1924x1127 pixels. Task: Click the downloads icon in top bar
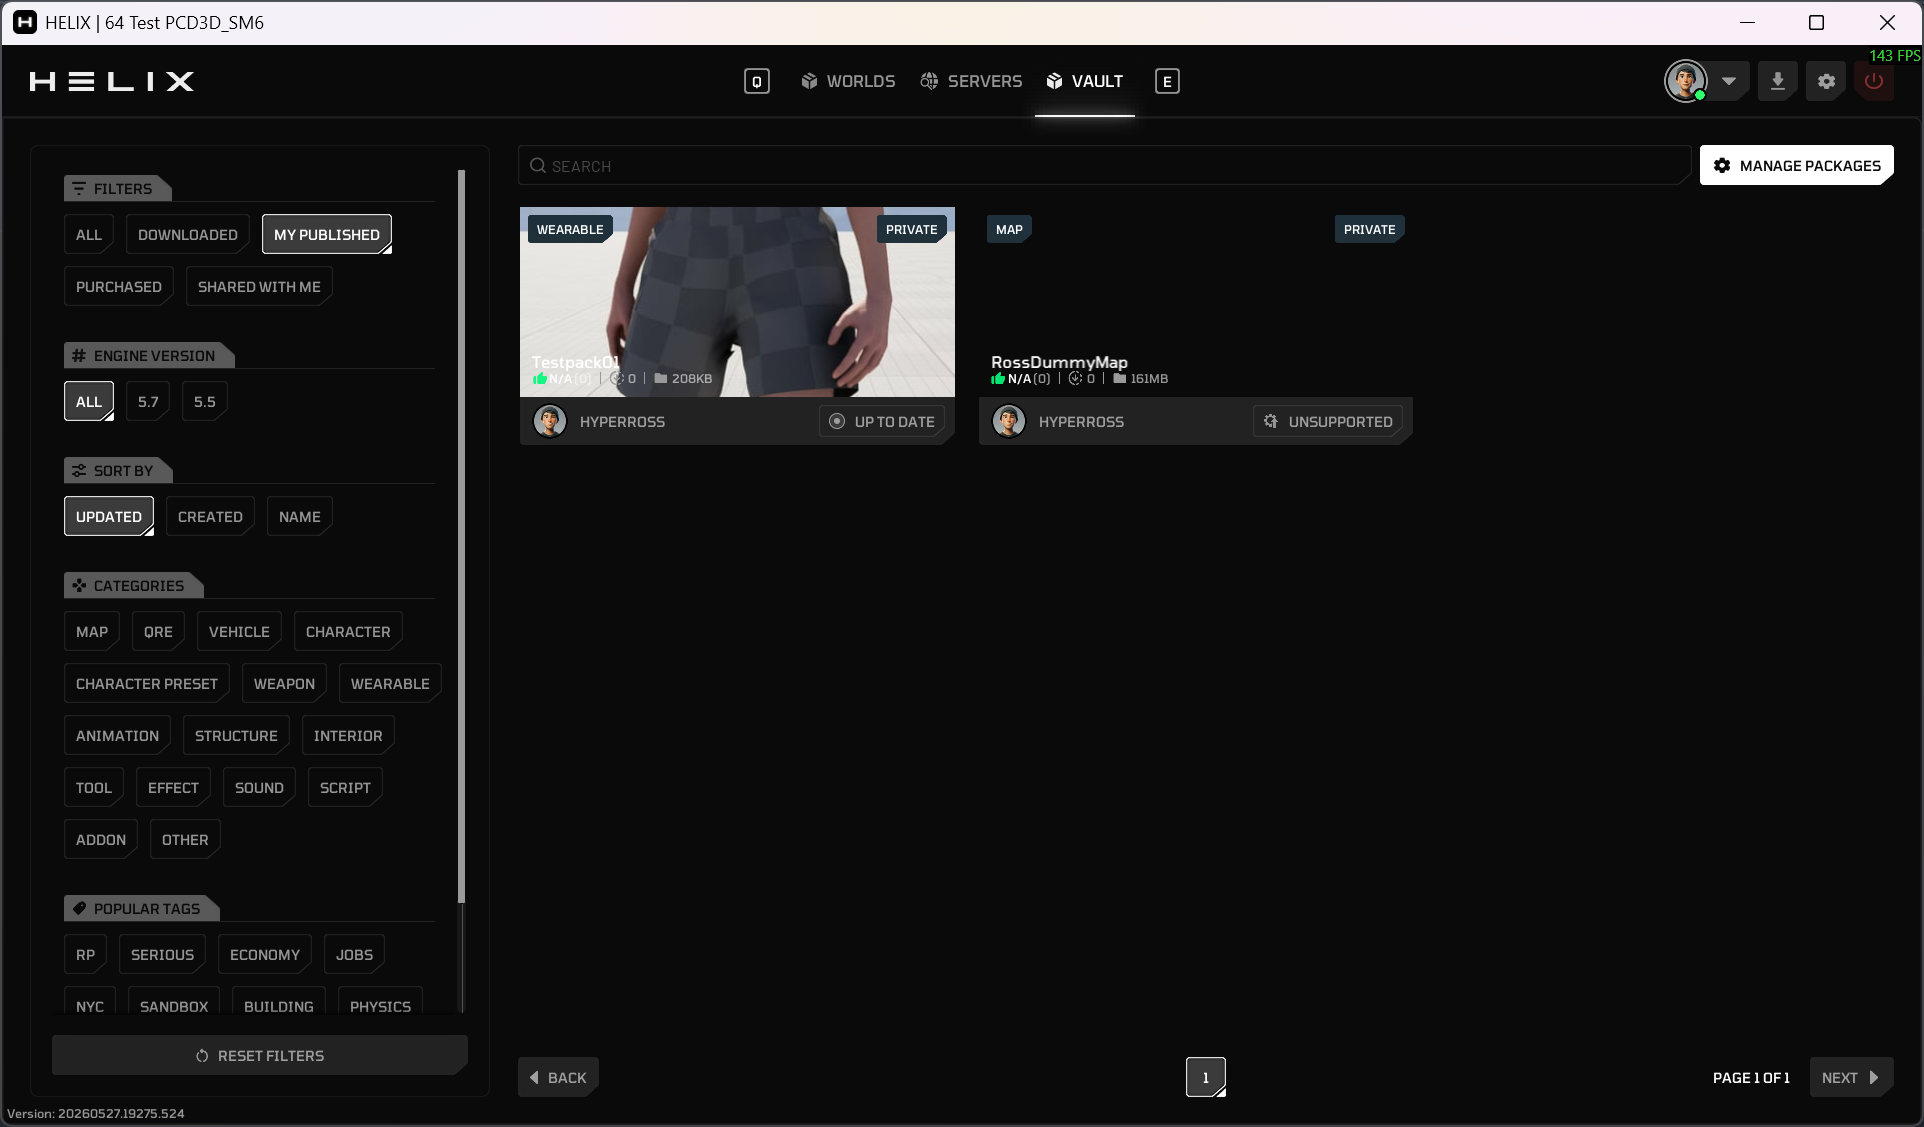pos(1777,81)
